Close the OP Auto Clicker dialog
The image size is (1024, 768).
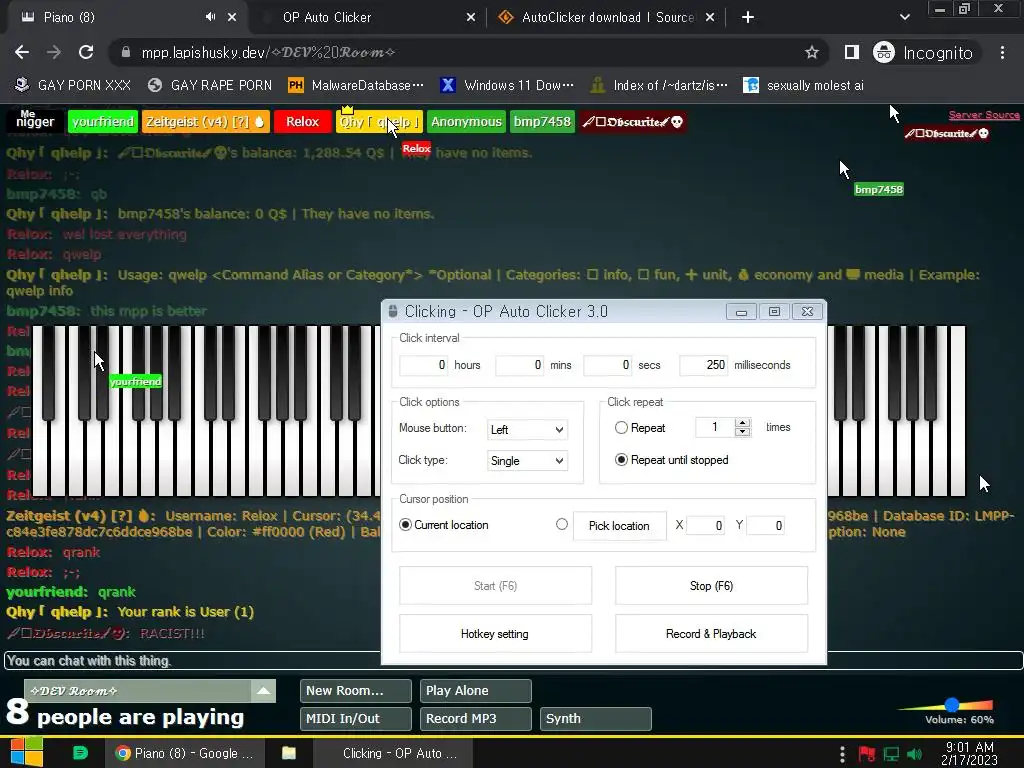(x=808, y=312)
